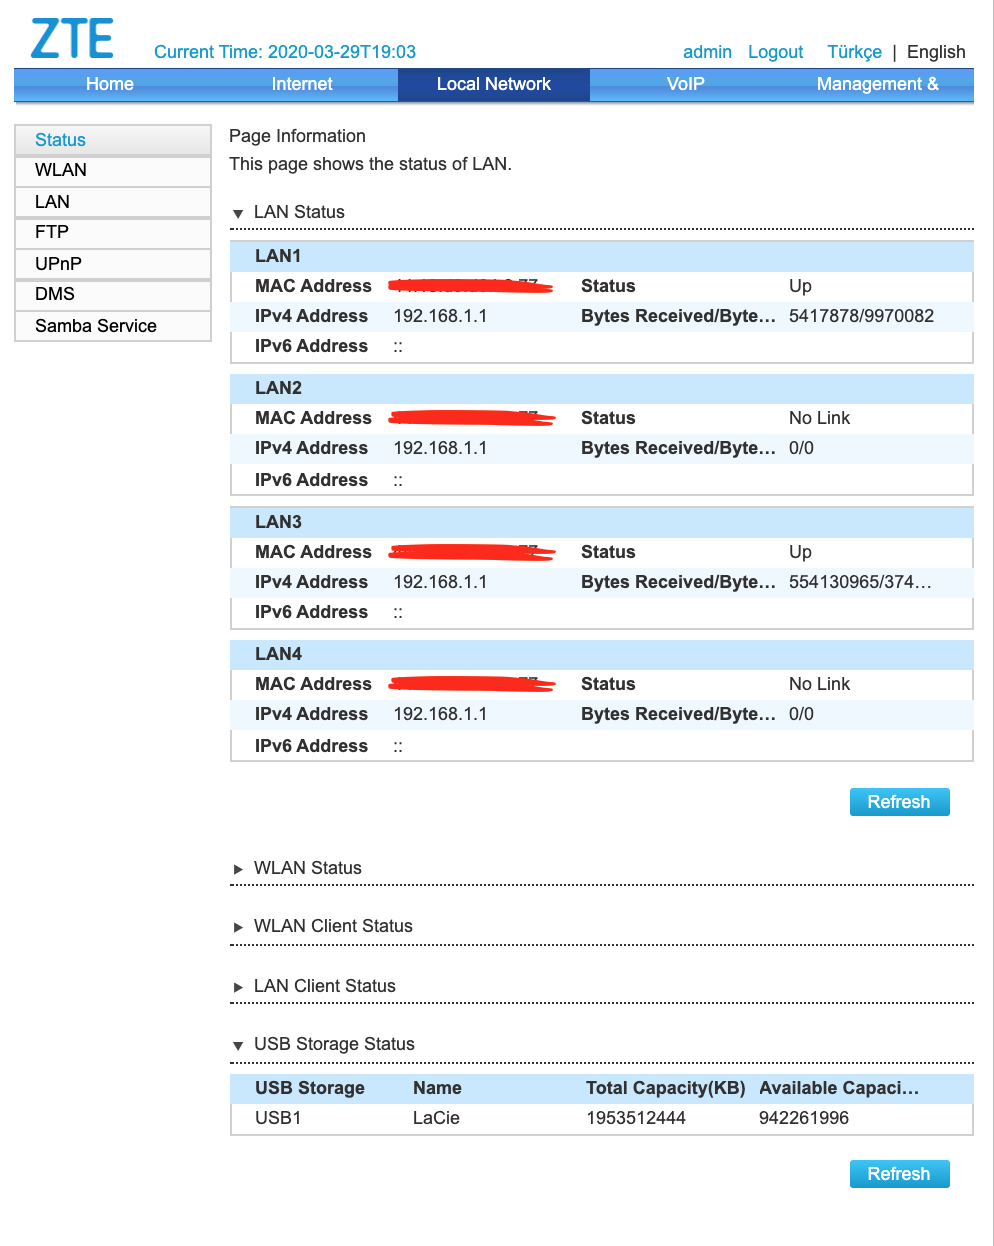Screen dimensions: 994x1246
Task: Select LAN3 IPv4 address 192.168.1.1
Action: point(440,582)
